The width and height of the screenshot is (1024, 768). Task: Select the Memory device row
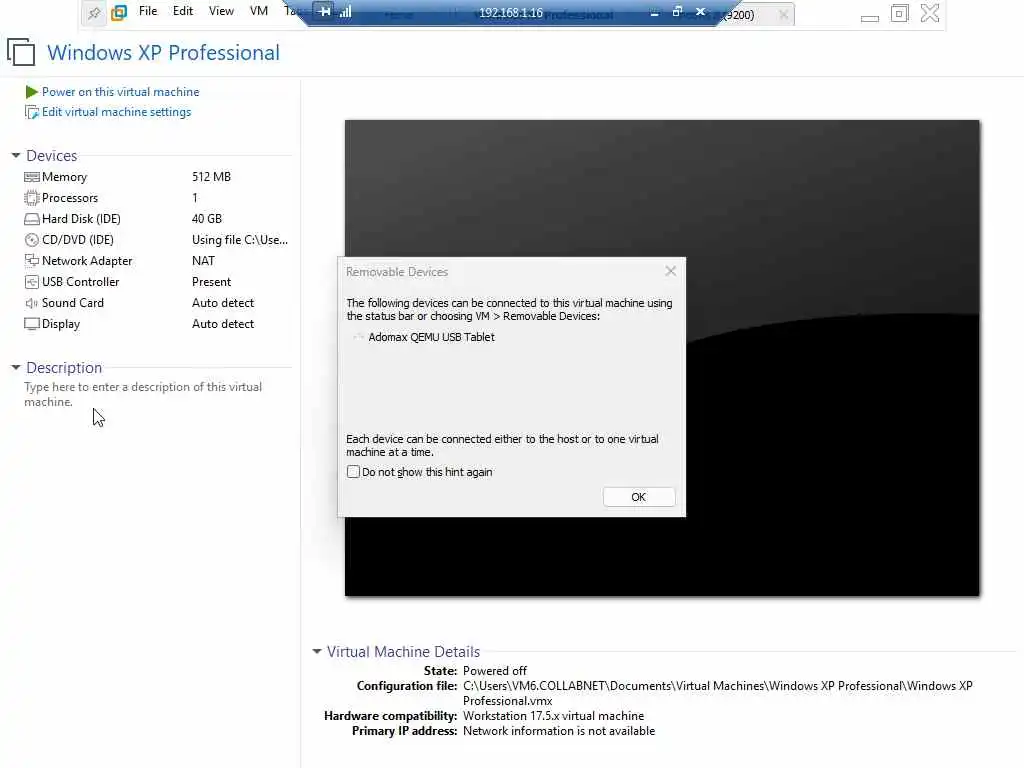pos(157,177)
